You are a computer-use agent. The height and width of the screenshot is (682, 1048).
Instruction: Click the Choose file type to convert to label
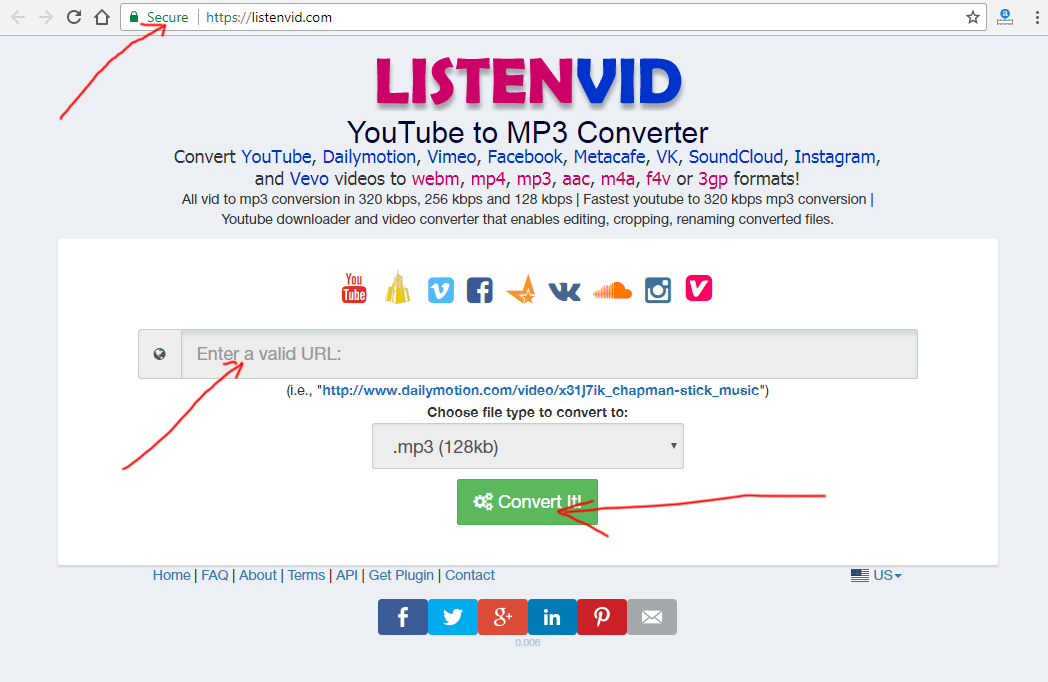pos(527,412)
